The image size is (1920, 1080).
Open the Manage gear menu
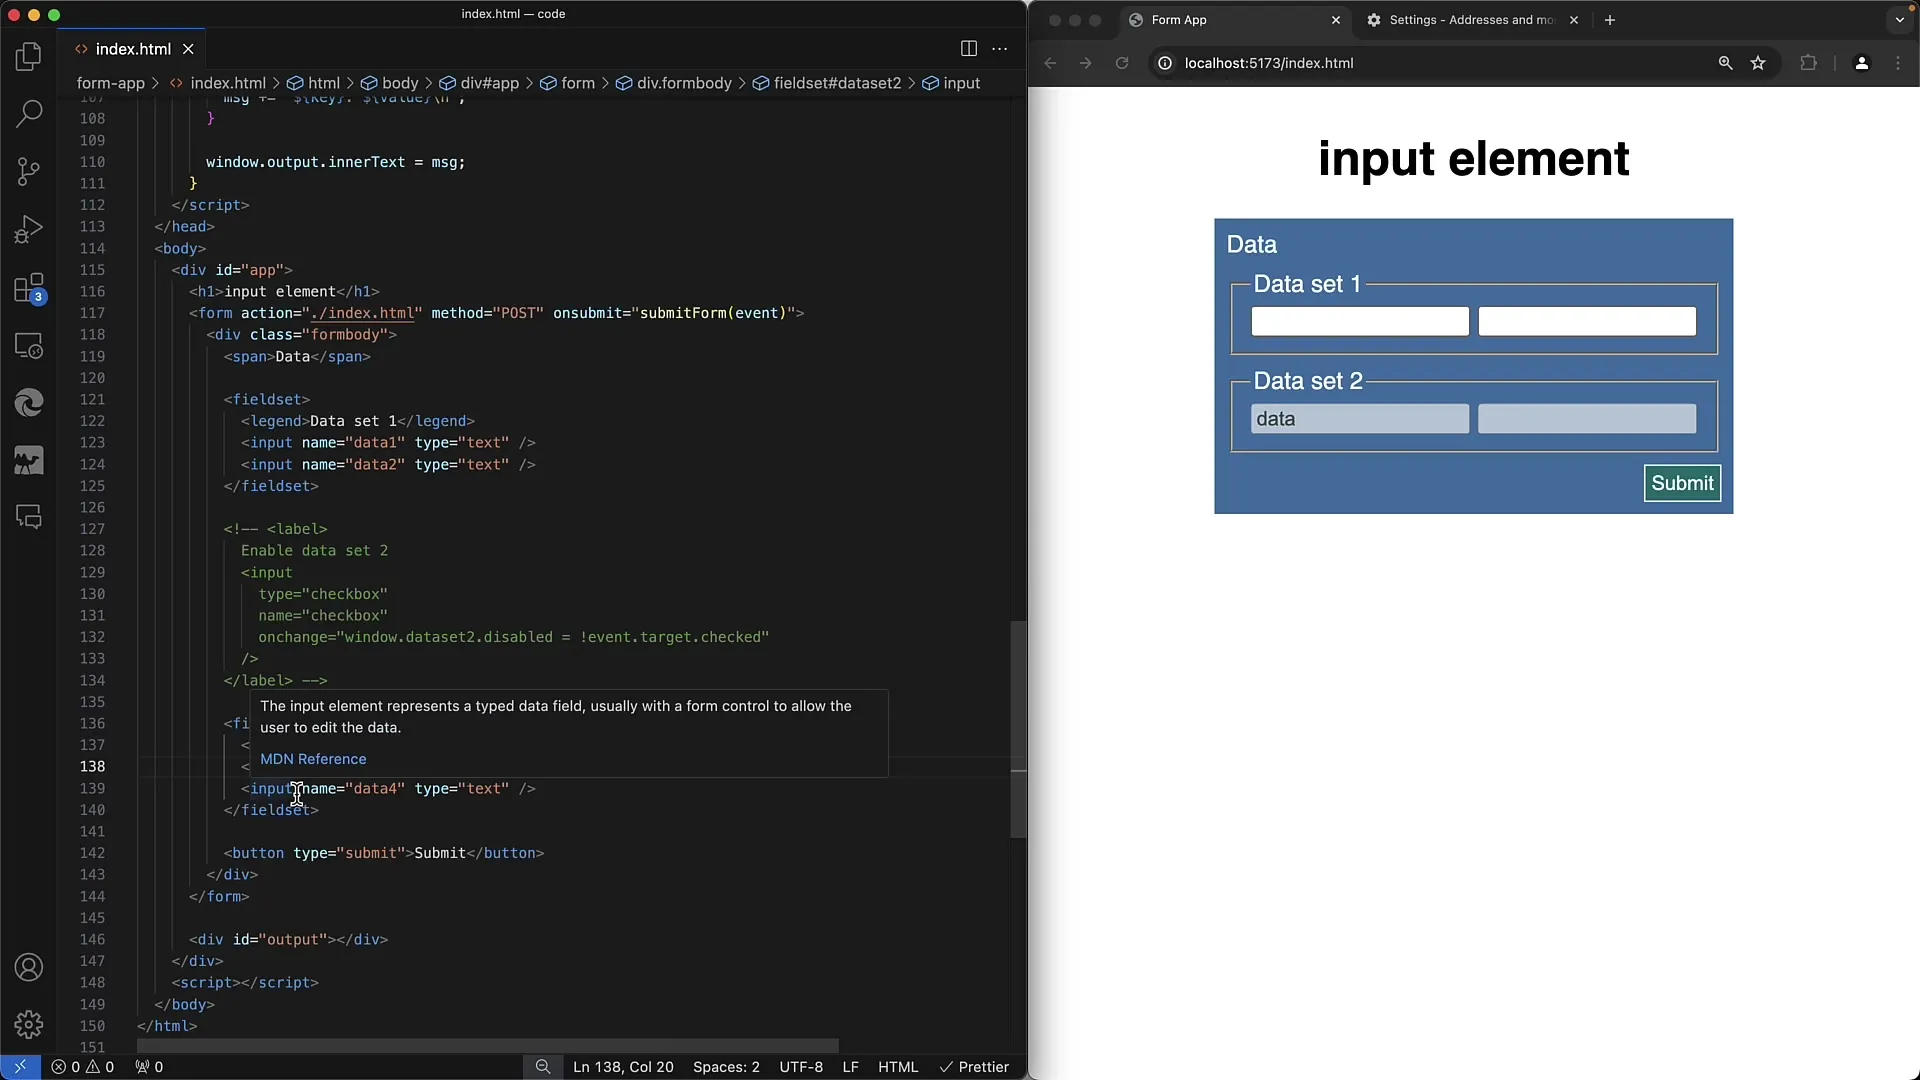click(29, 1024)
